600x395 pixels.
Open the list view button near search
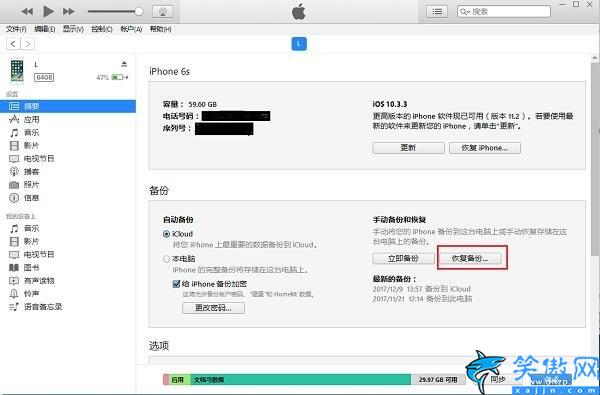437,11
